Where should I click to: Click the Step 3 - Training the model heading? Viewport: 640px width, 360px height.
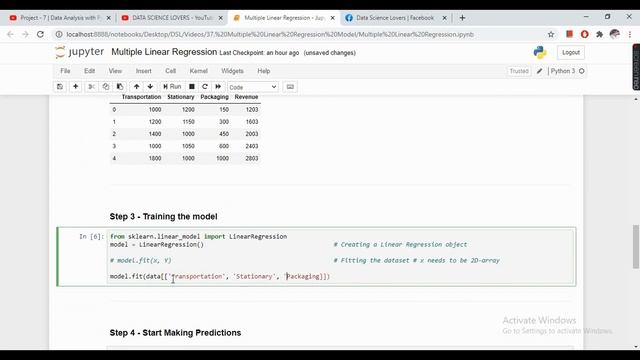[163, 217]
